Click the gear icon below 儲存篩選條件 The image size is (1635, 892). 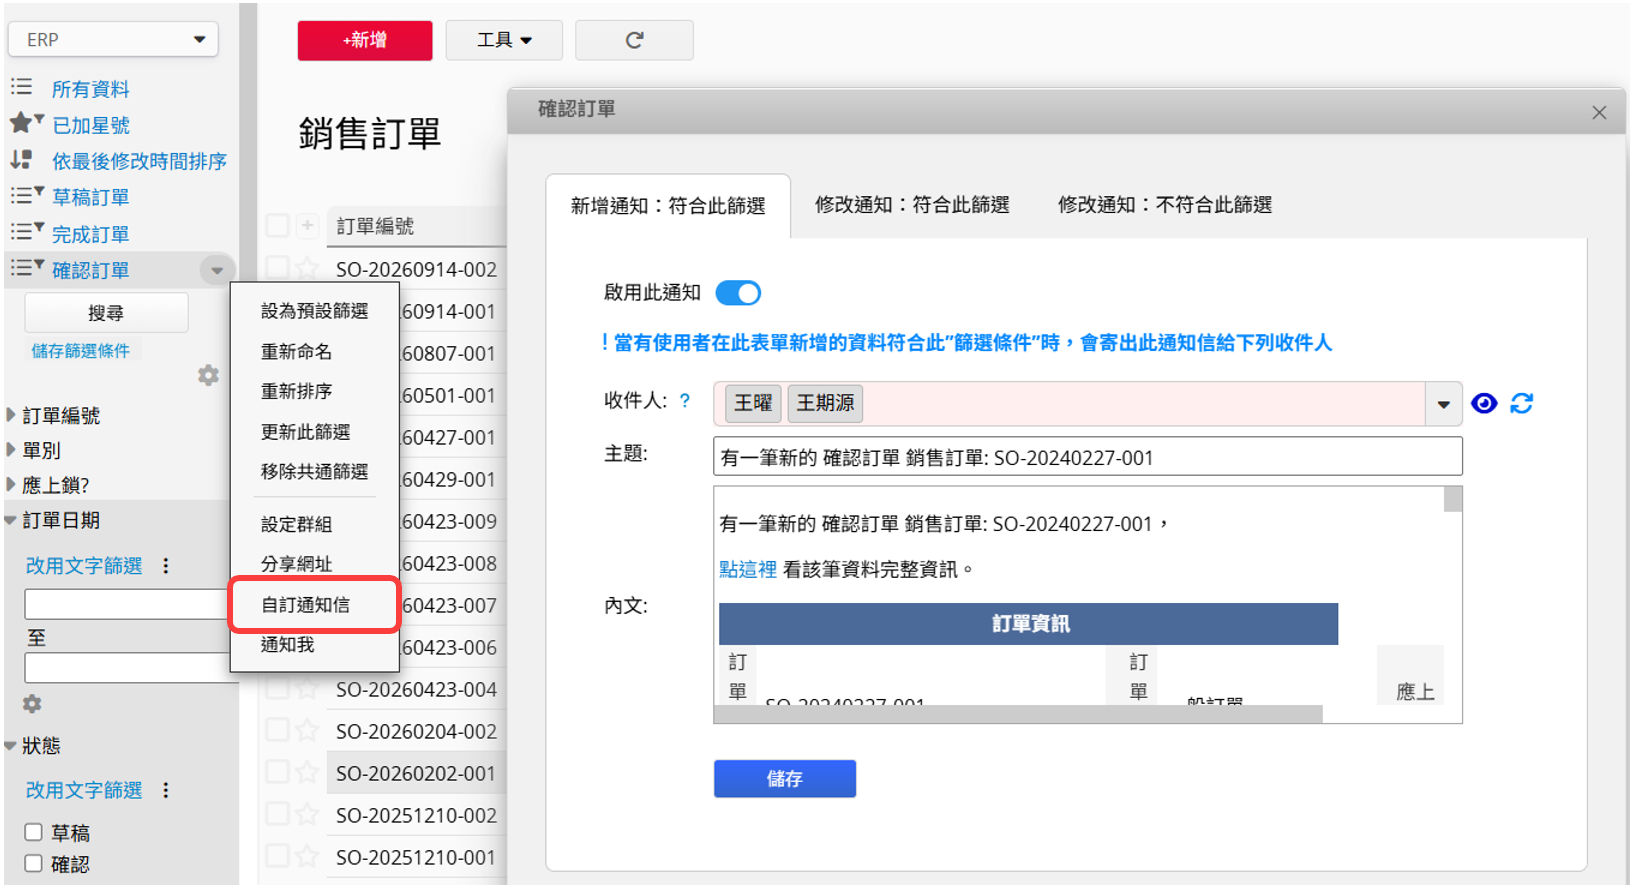208,375
